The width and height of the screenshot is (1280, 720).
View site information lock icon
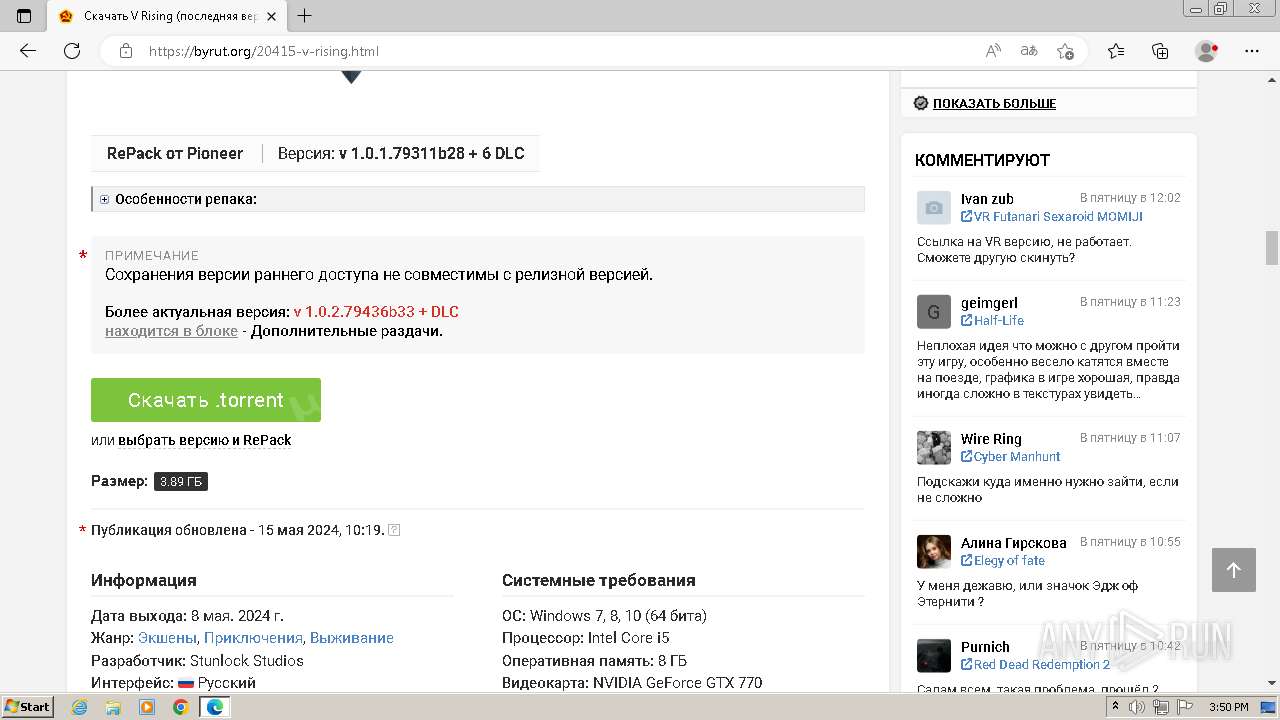click(126, 51)
